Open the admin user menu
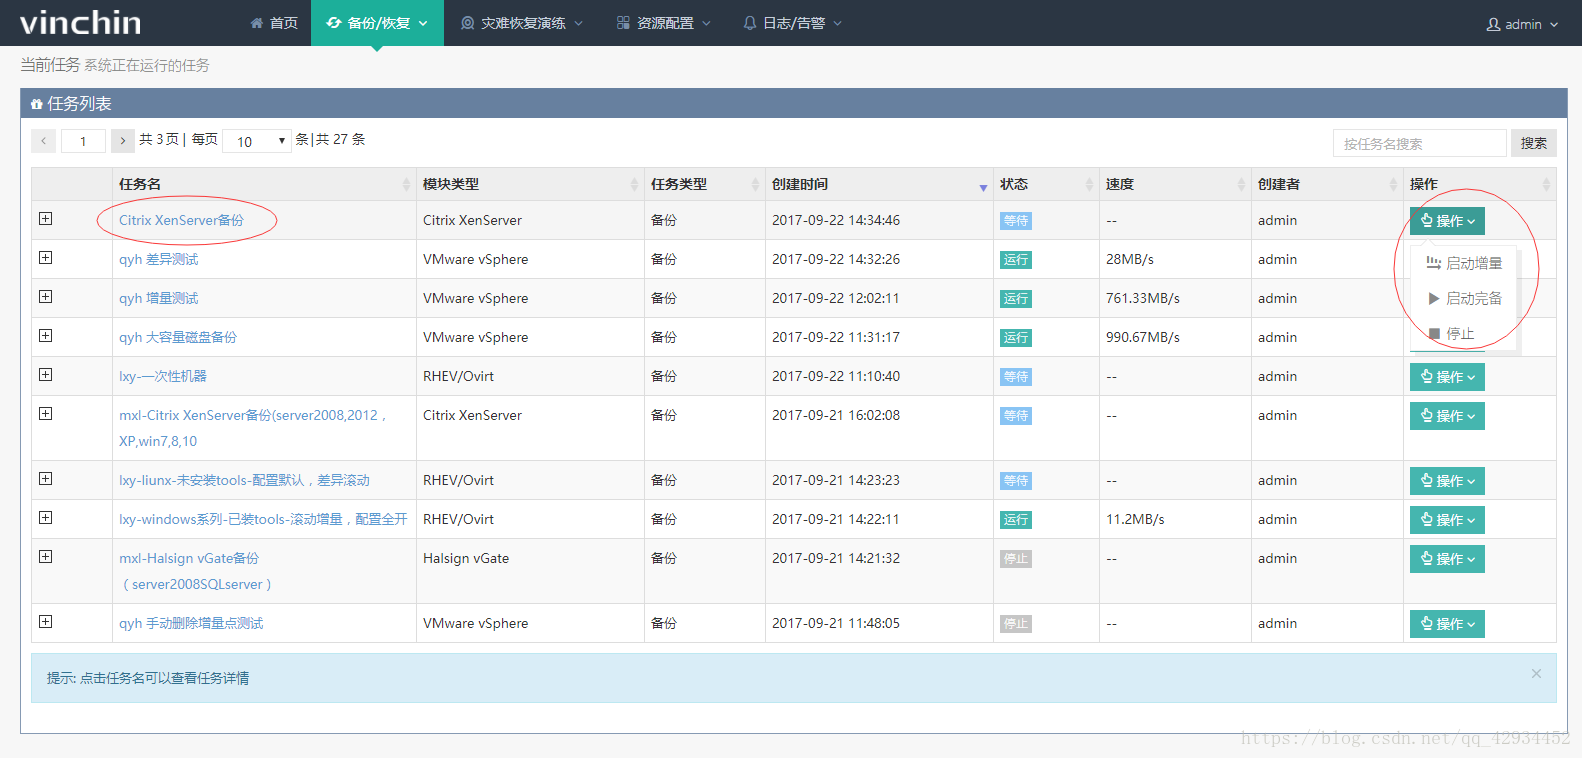 1522,24
